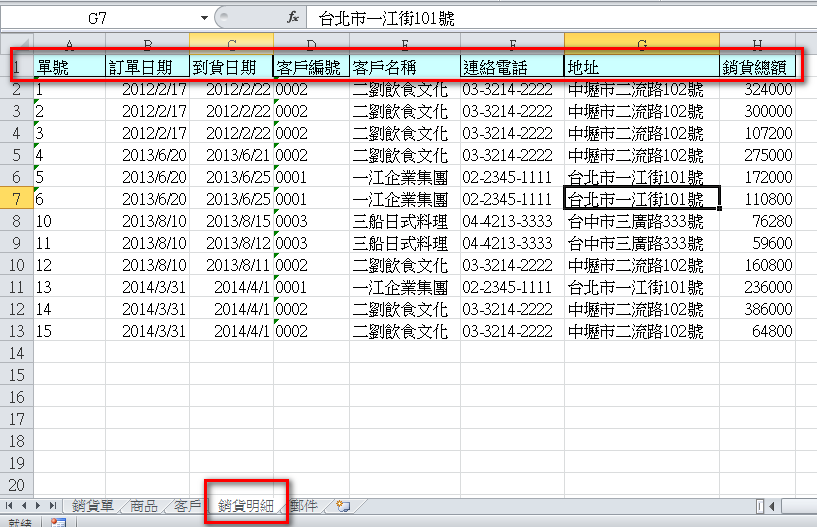Click header cell 訂單日期
This screenshot has height=527, width=817.
click(x=147, y=67)
